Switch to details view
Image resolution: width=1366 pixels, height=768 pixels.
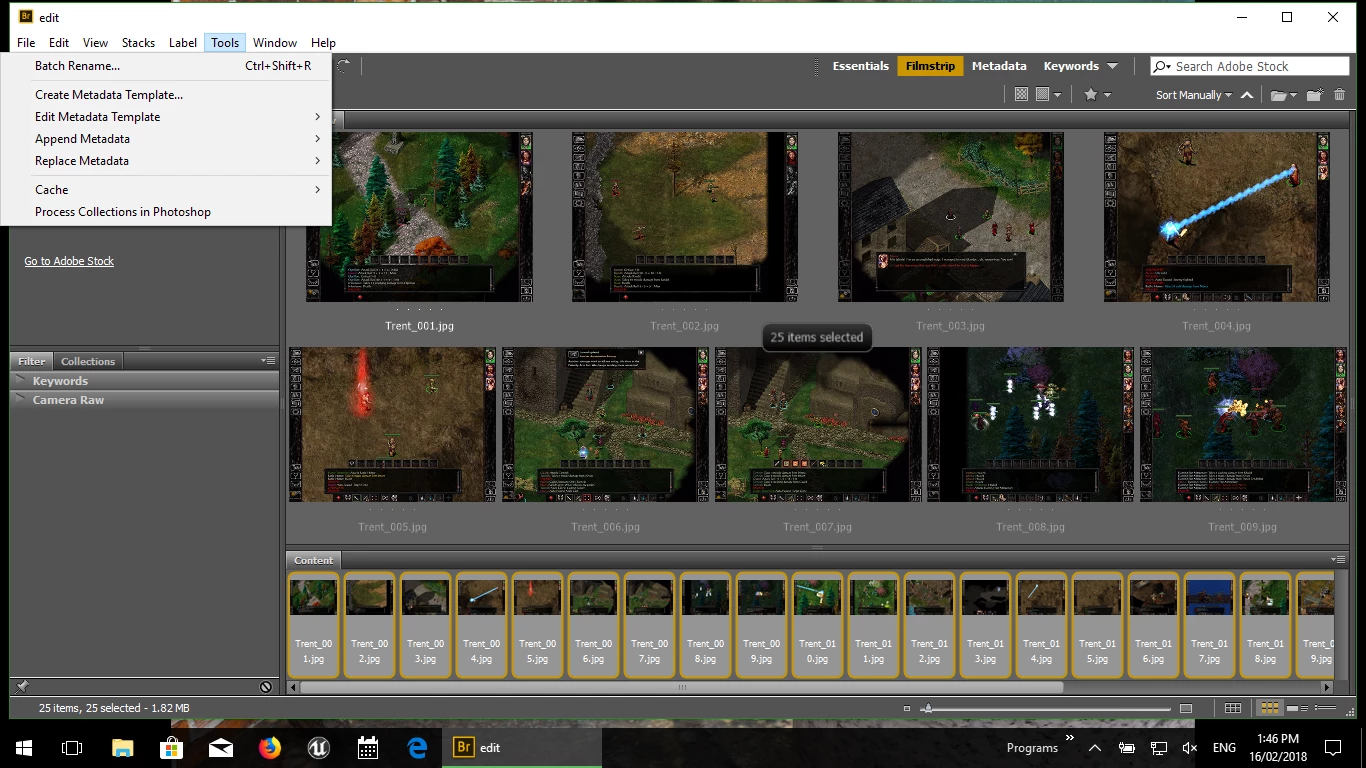1297,708
